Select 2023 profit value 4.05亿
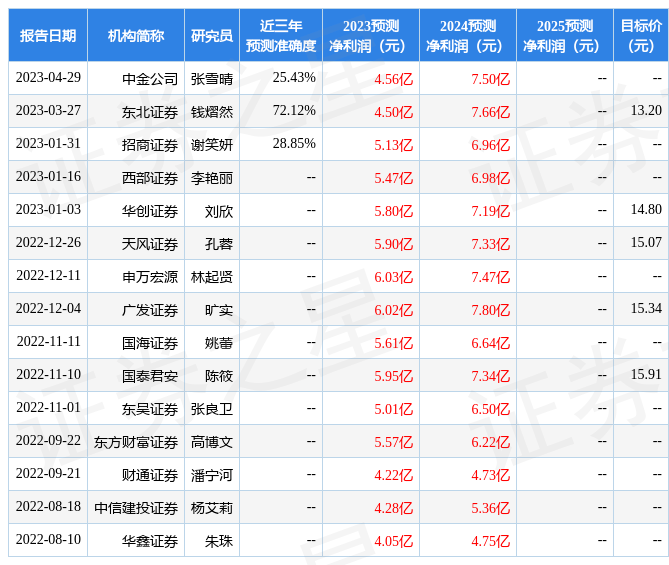The height and width of the screenshot is (565, 669). coord(393,541)
